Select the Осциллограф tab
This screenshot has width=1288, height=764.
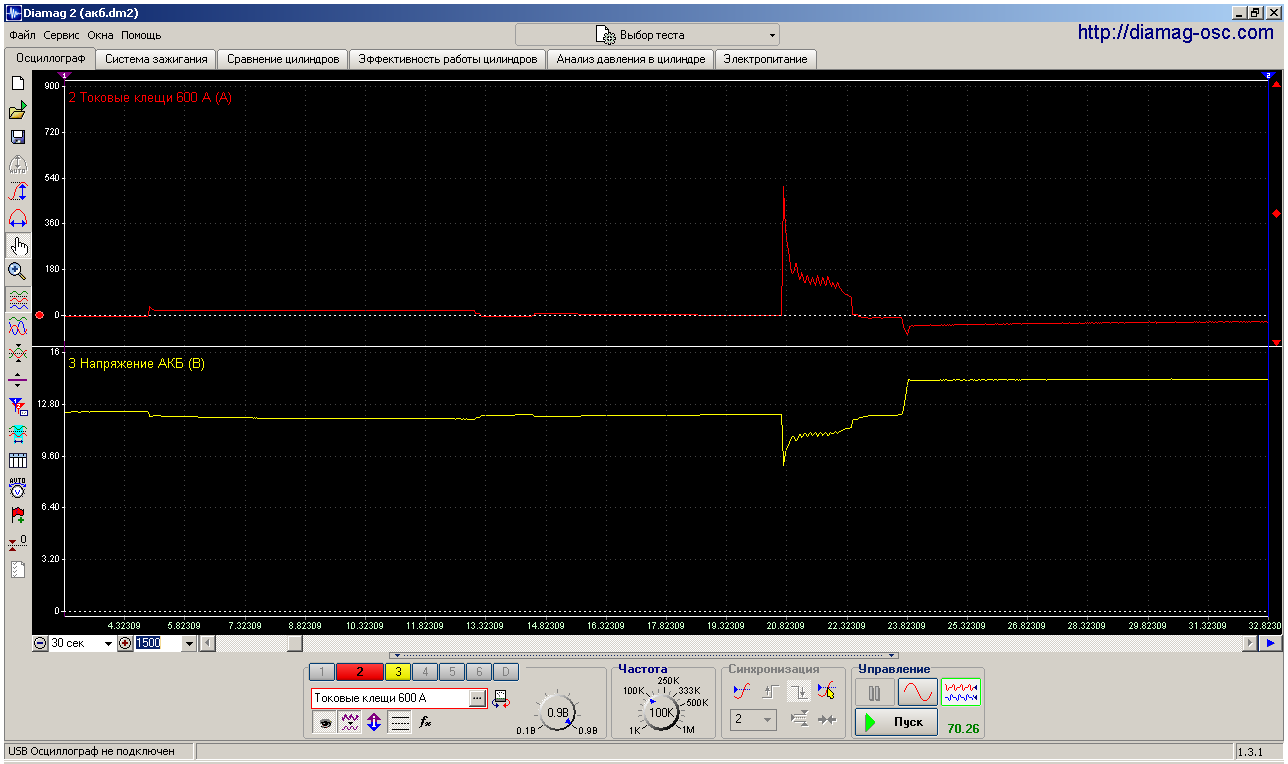48,58
